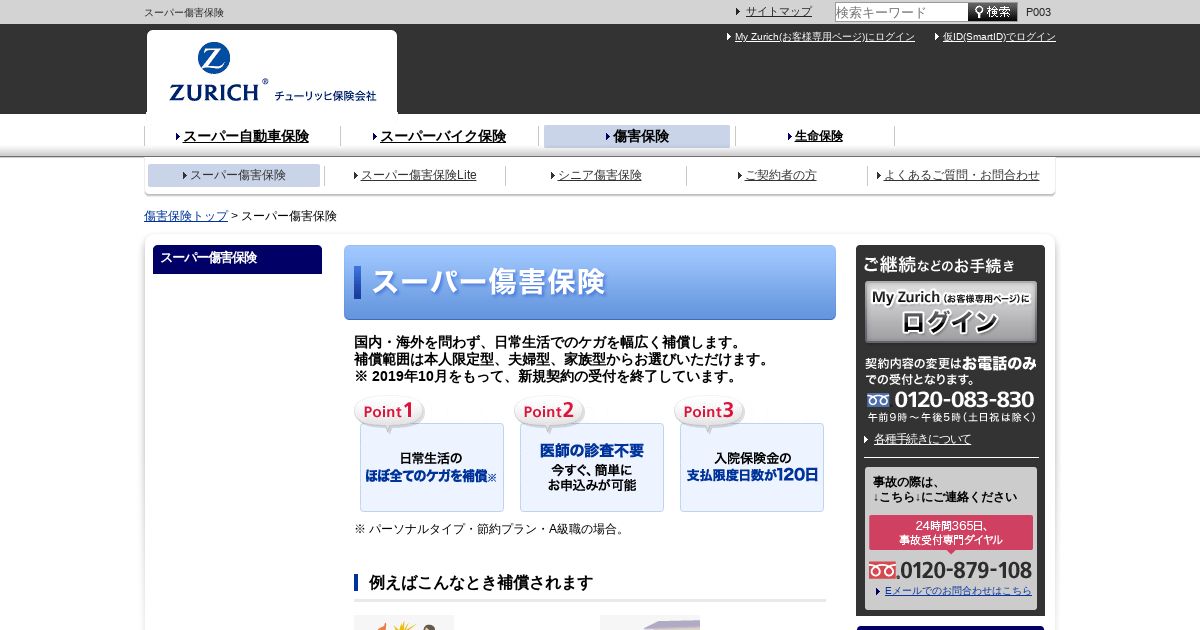Select the 傷害保険 navigation tab

tap(637, 136)
